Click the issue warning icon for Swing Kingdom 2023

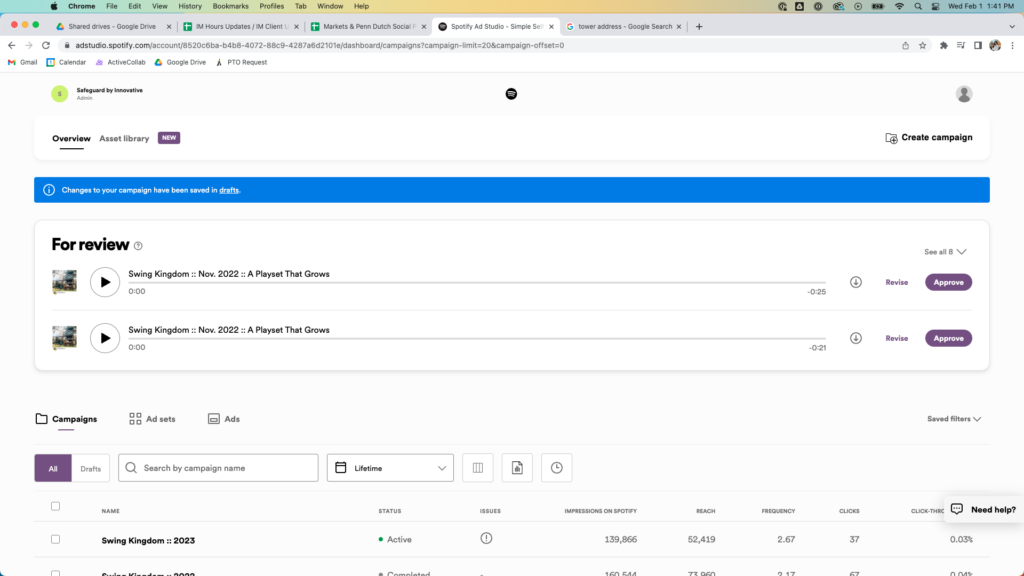point(486,538)
